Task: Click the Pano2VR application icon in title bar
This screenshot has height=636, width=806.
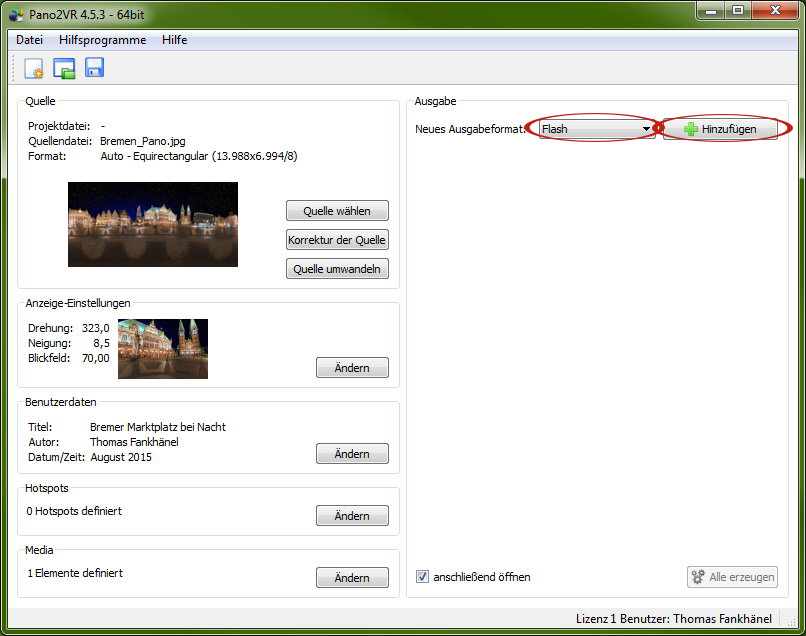Action: coord(15,12)
